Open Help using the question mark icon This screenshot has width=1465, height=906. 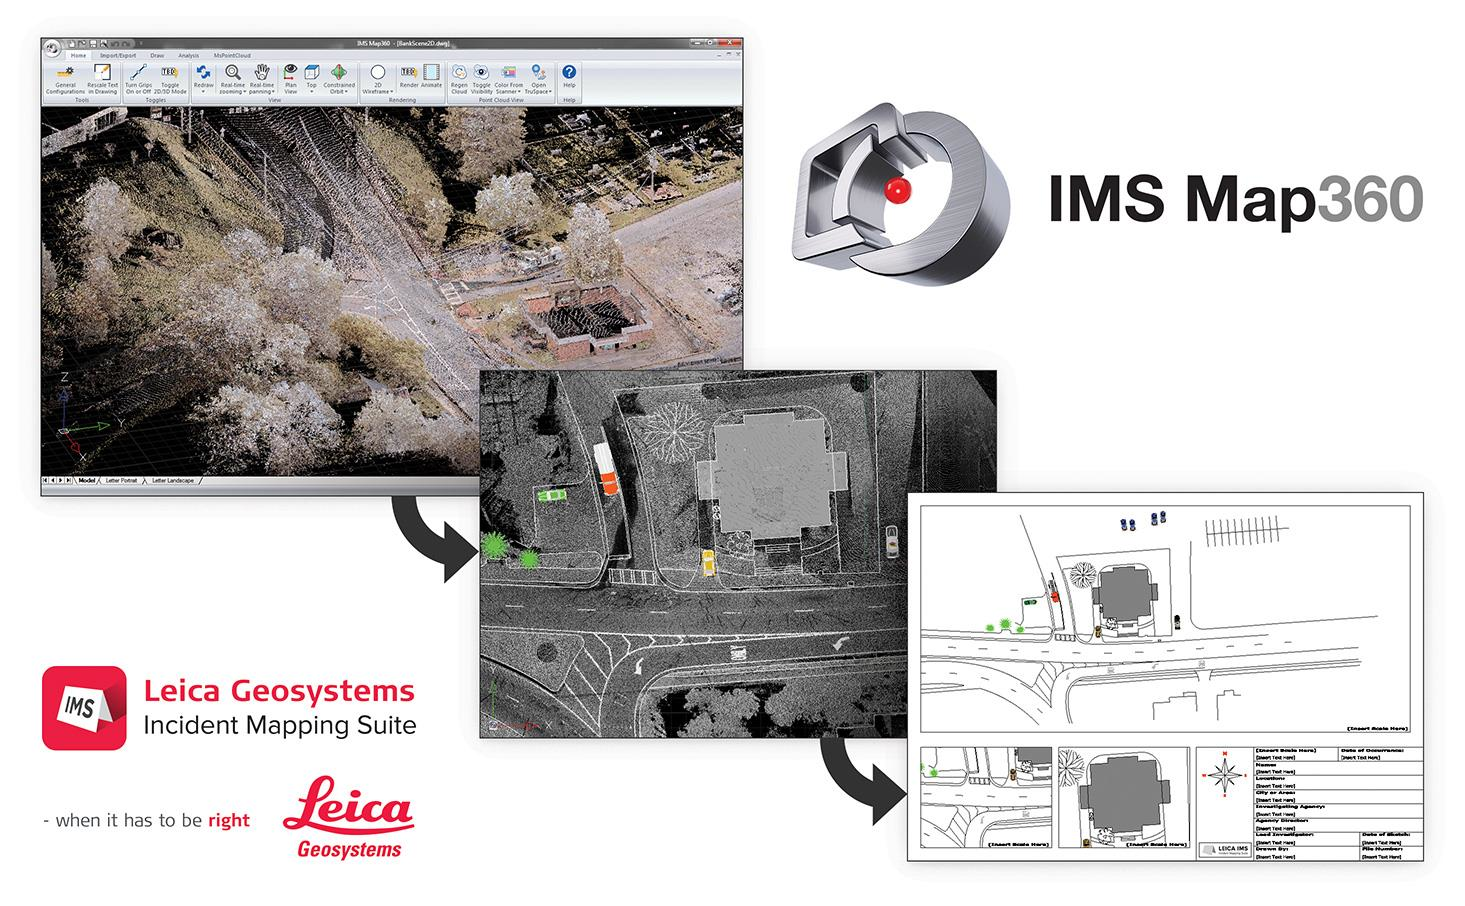coord(569,72)
